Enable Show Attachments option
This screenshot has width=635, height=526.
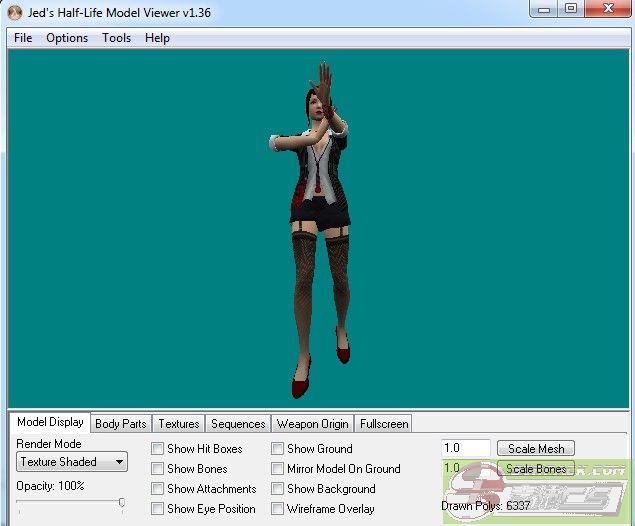point(158,489)
